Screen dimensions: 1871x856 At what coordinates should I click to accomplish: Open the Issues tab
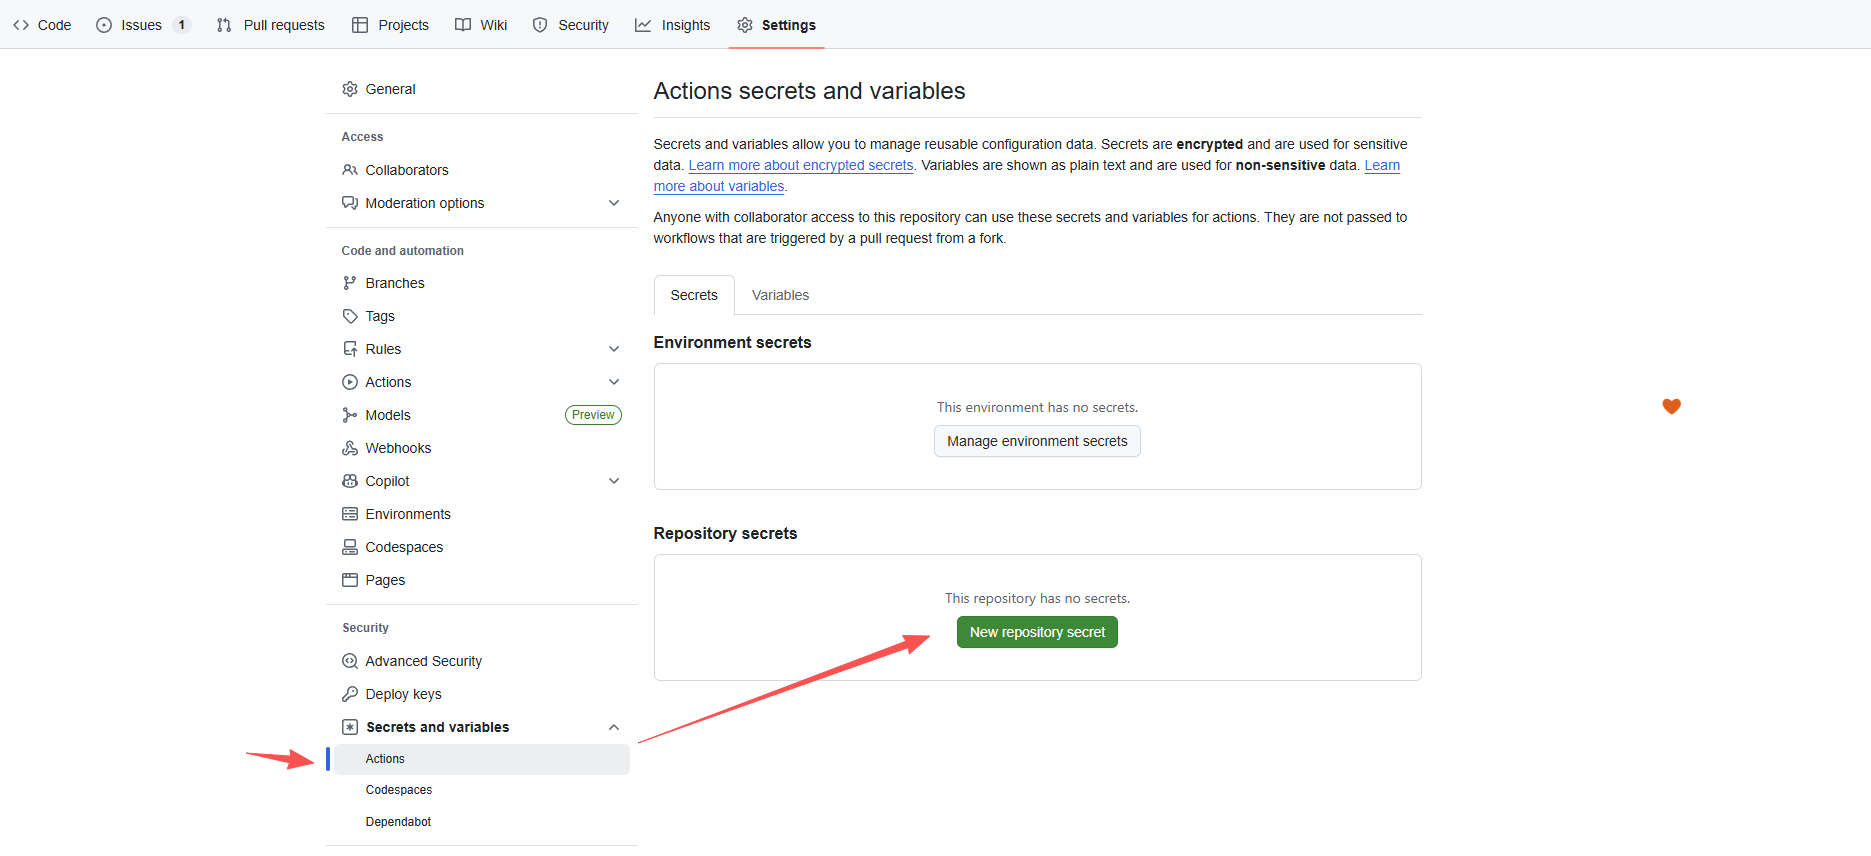[142, 25]
